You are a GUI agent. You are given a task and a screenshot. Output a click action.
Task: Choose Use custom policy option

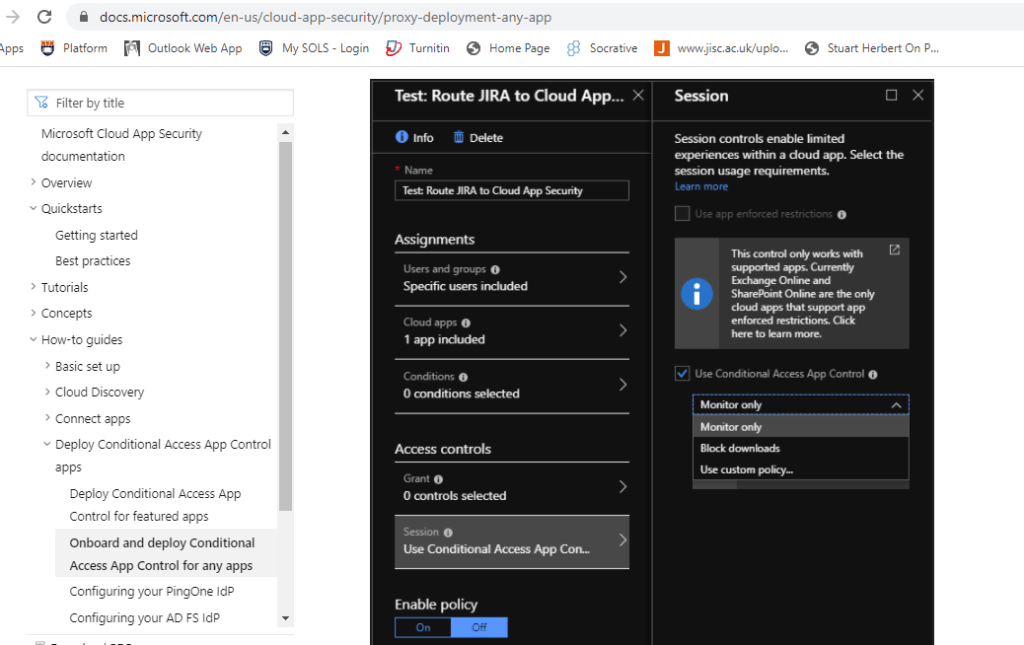tap(746, 470)
